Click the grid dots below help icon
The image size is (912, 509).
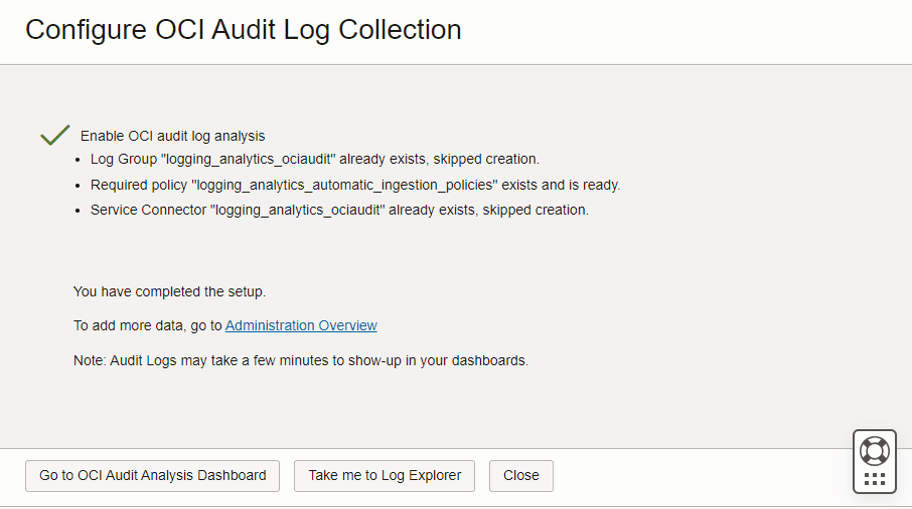(x=874, y=479)
